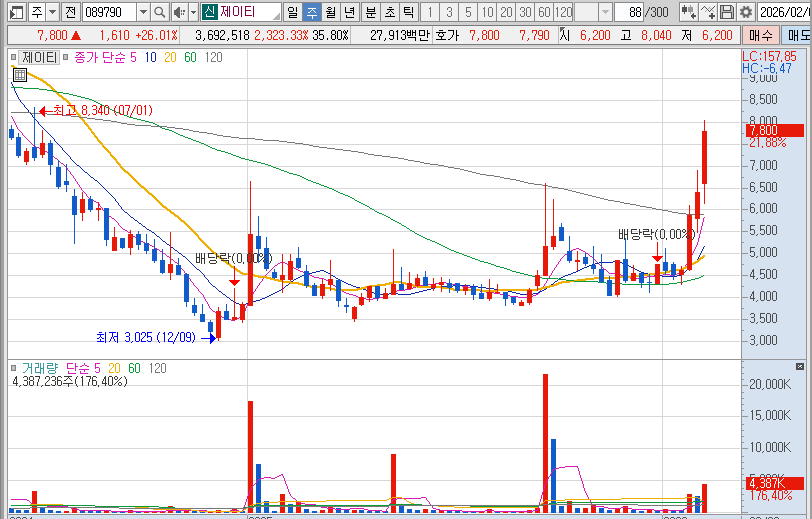Click the 최고 8,340 (07/01) annotation

click(x=103, y=110)
